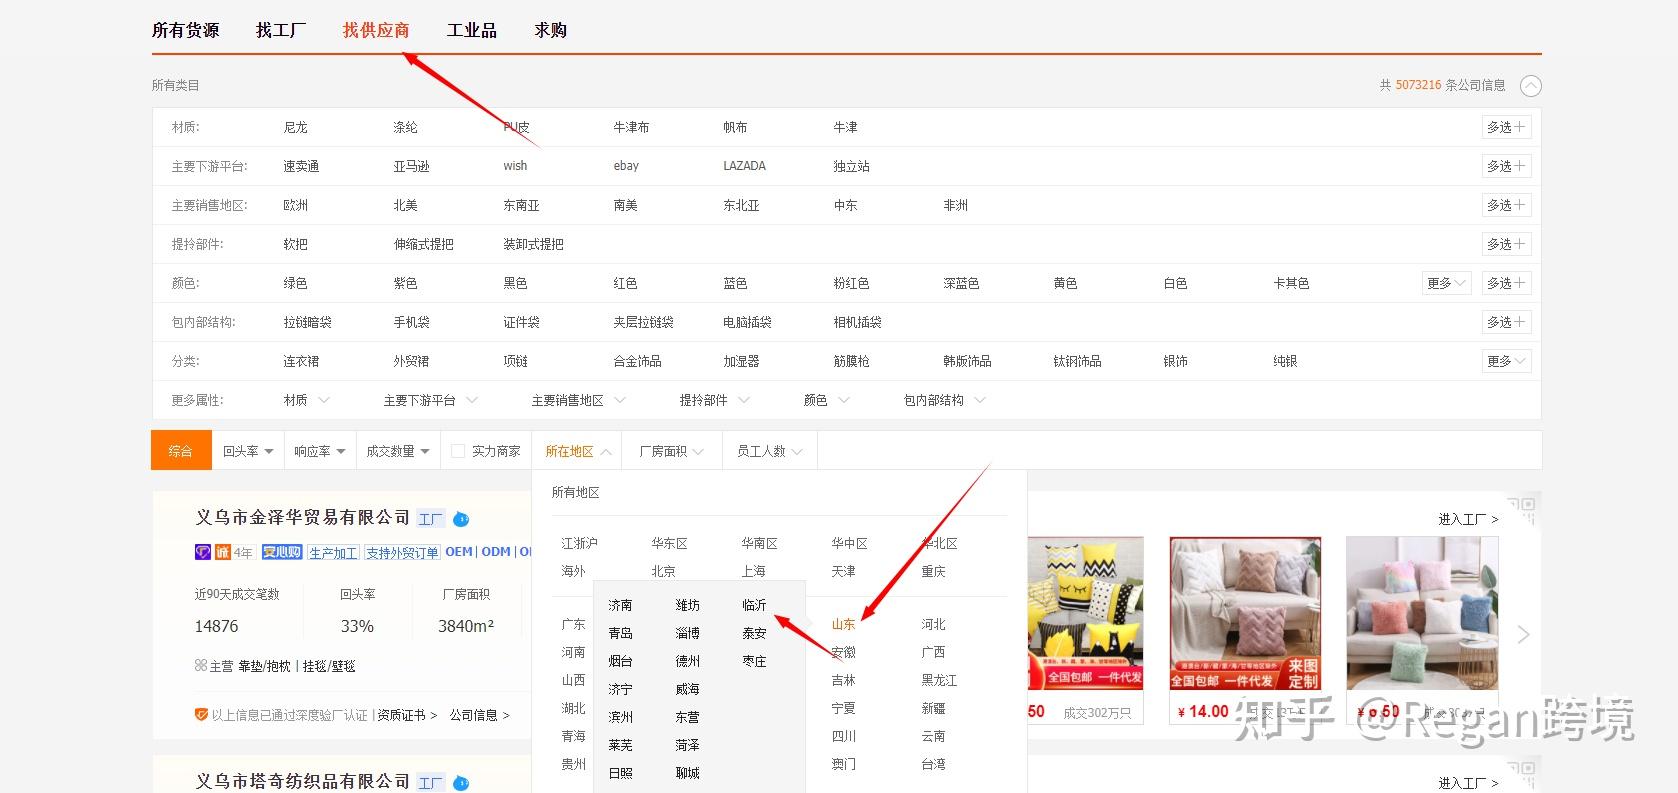Select the 电脑插袋 inner structure
Screen dimensions: 1678x793
coord(747,322)
